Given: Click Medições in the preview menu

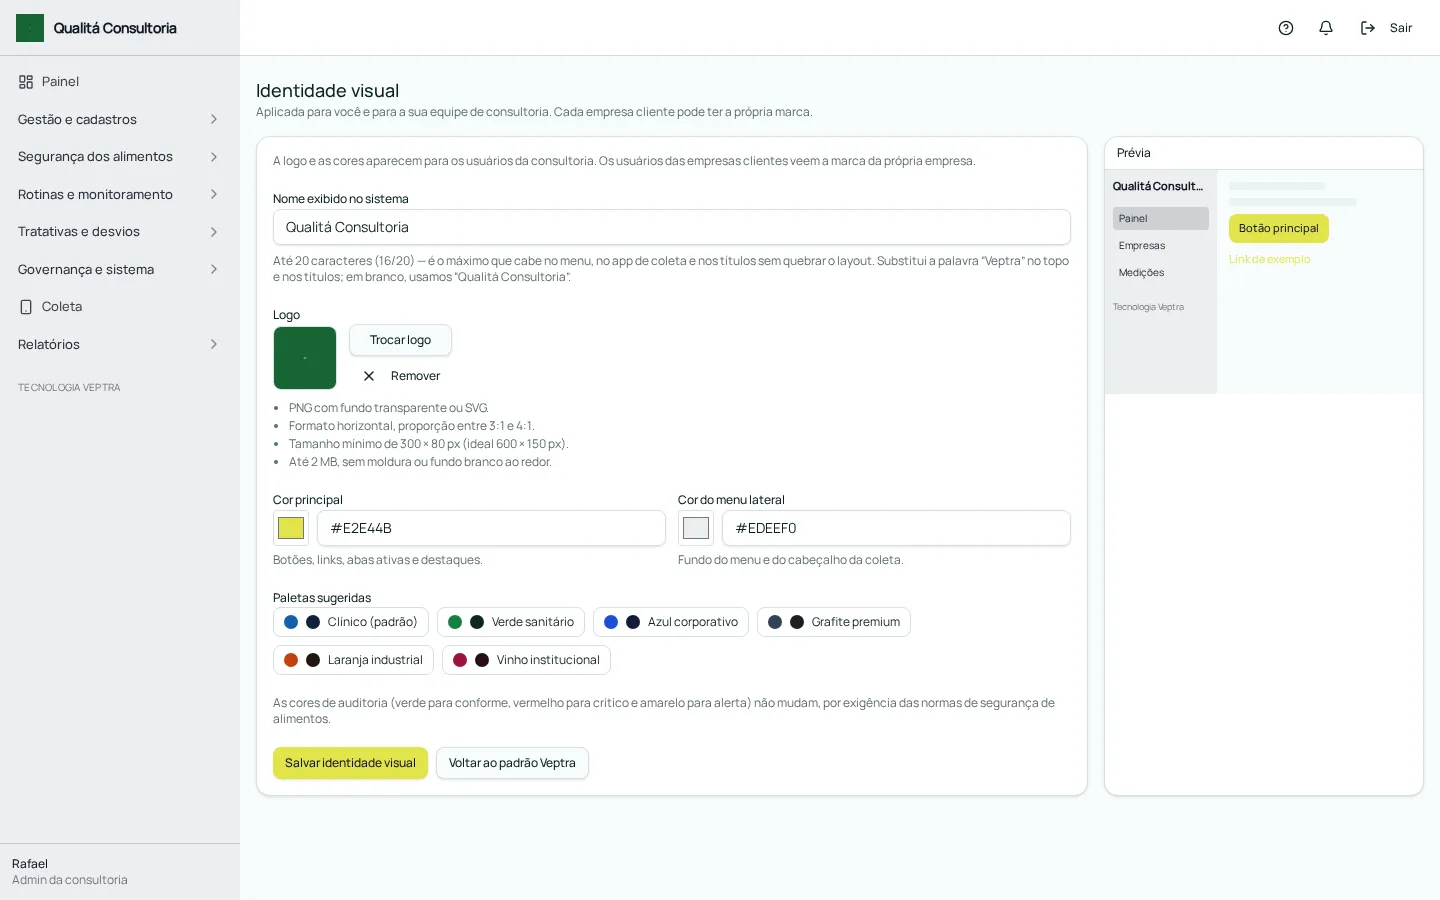Looking at the screenshot, I should [1161, 272].
